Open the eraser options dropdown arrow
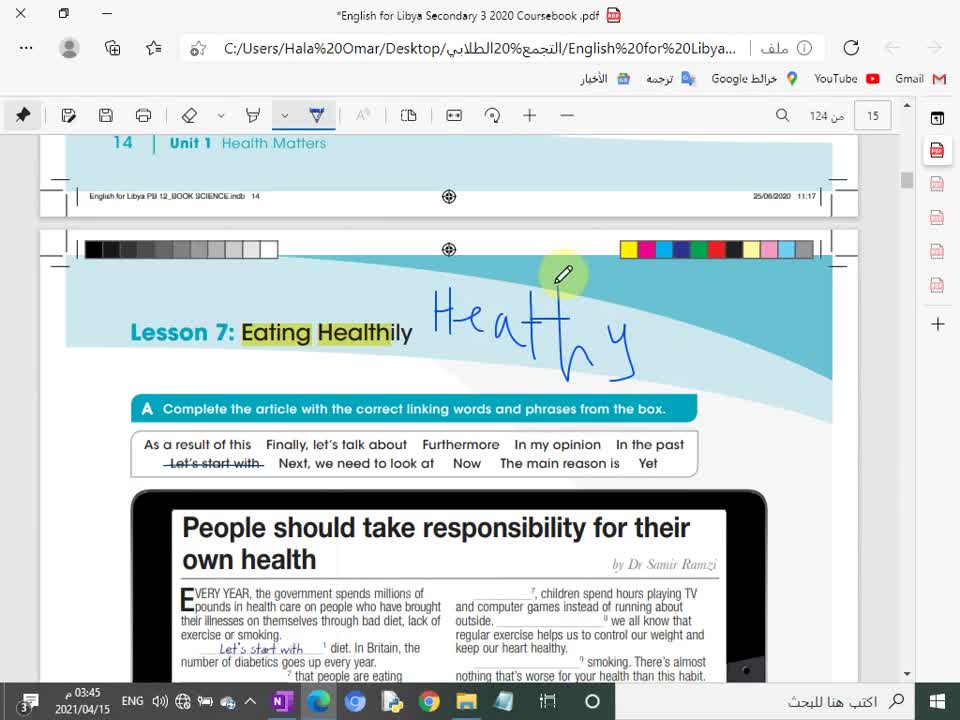 pos(221,115)
